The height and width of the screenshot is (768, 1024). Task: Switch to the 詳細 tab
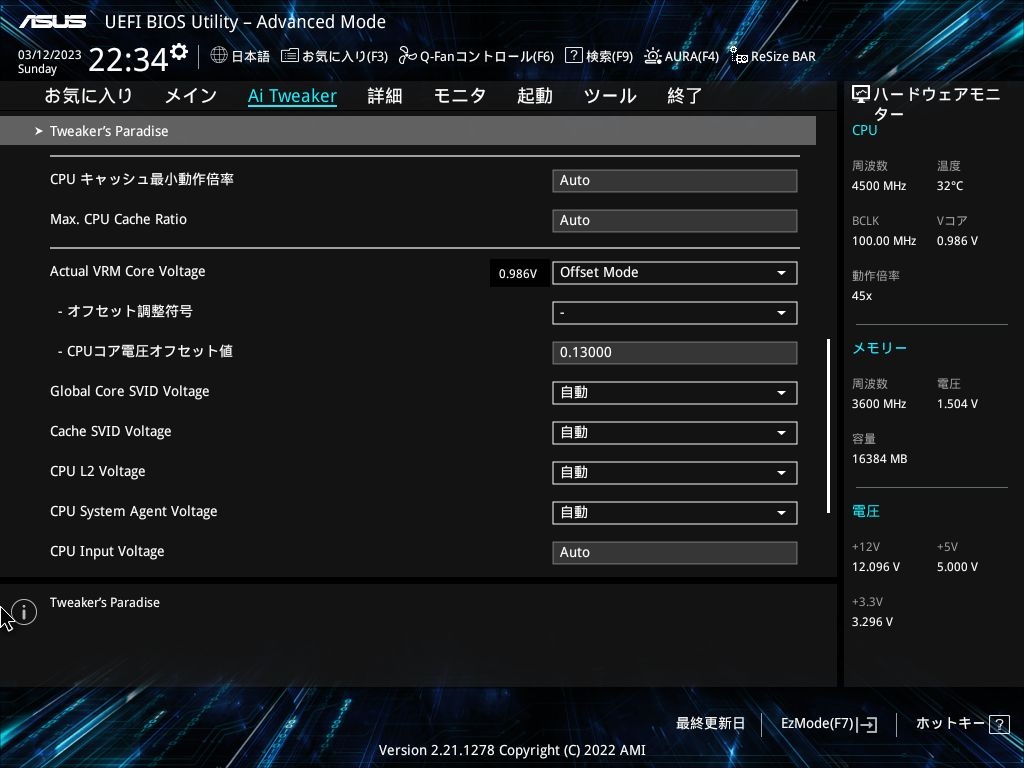click(x=385, y=96)
